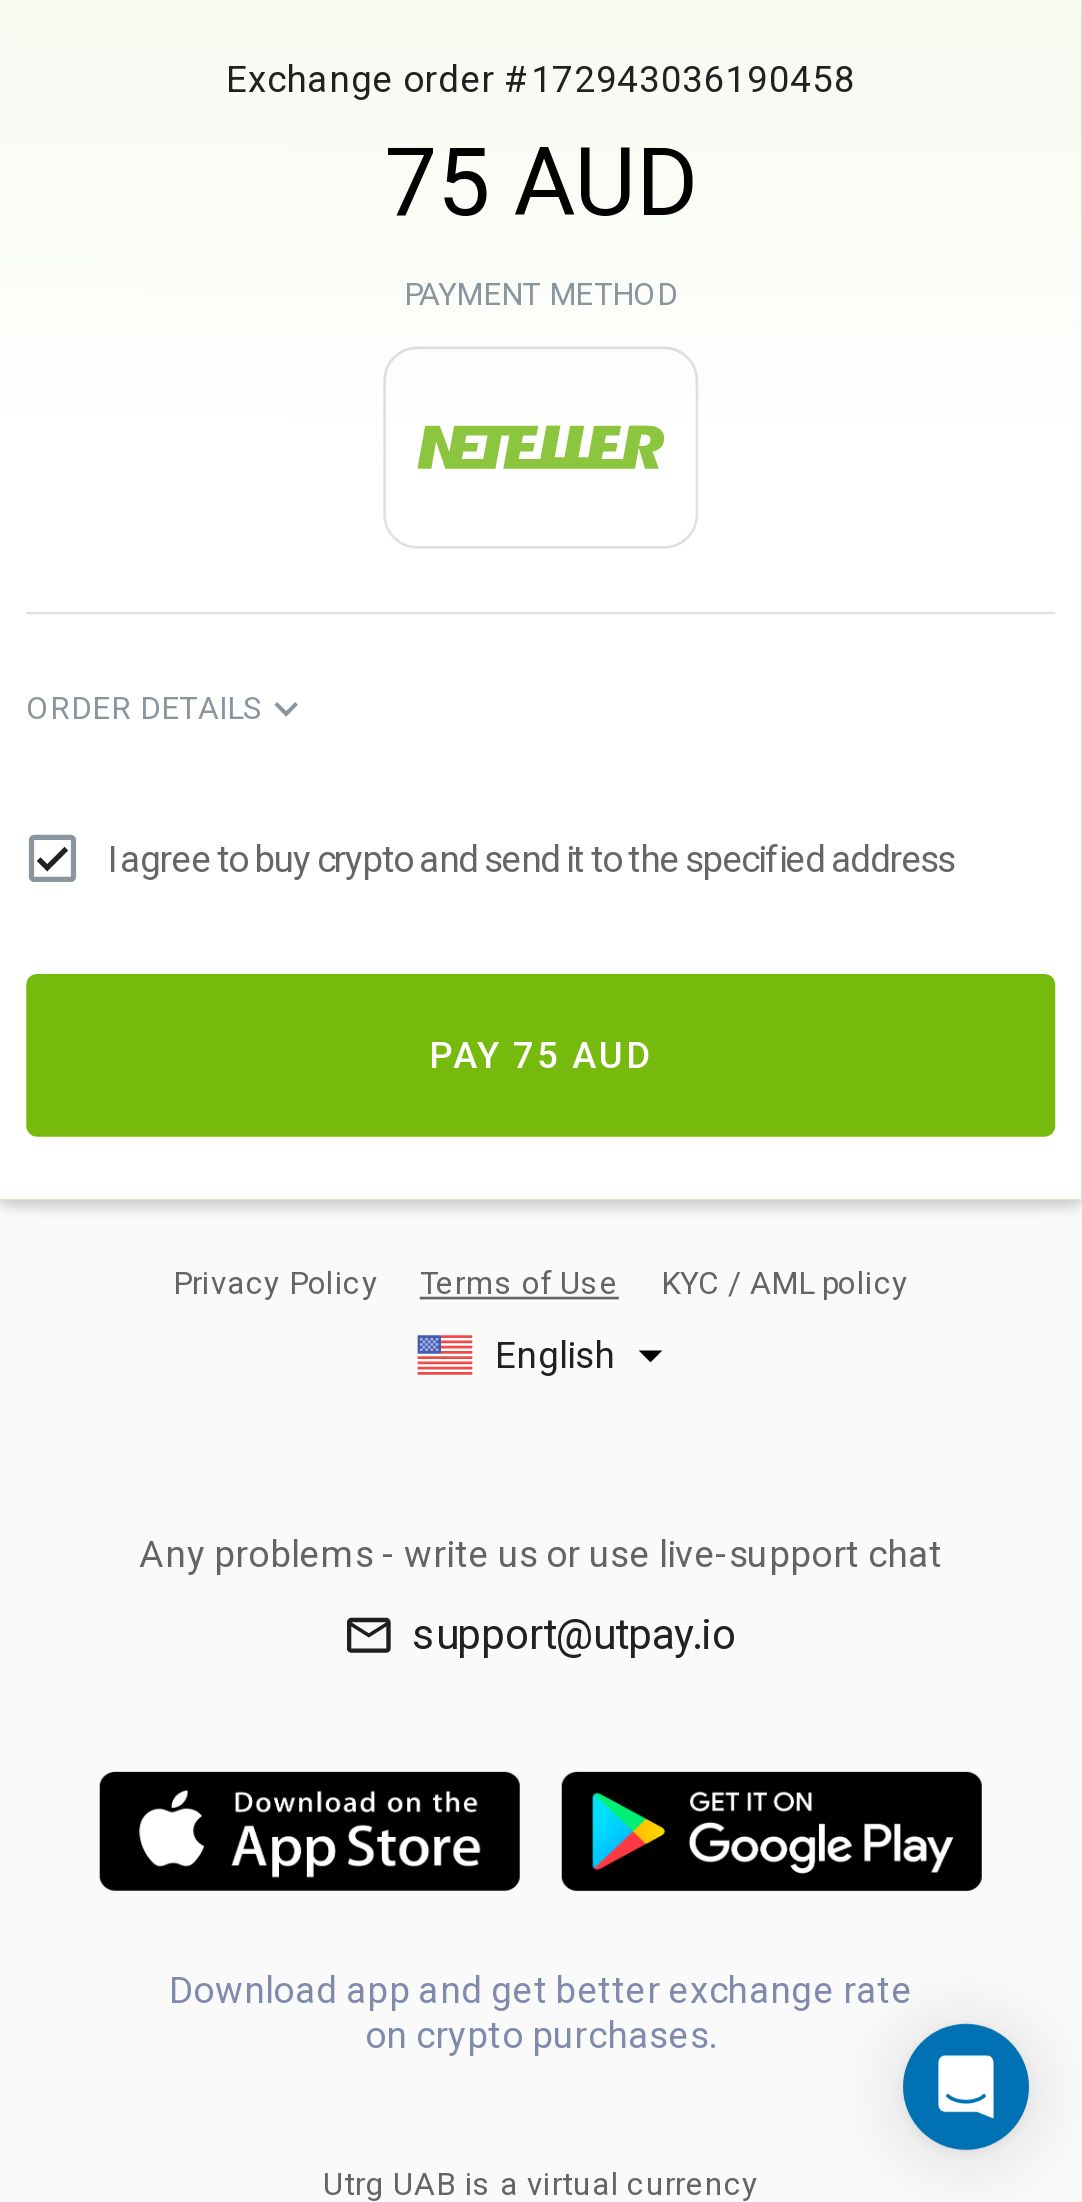
Task: Expand the Order Details section
Action: coord(144,709)
